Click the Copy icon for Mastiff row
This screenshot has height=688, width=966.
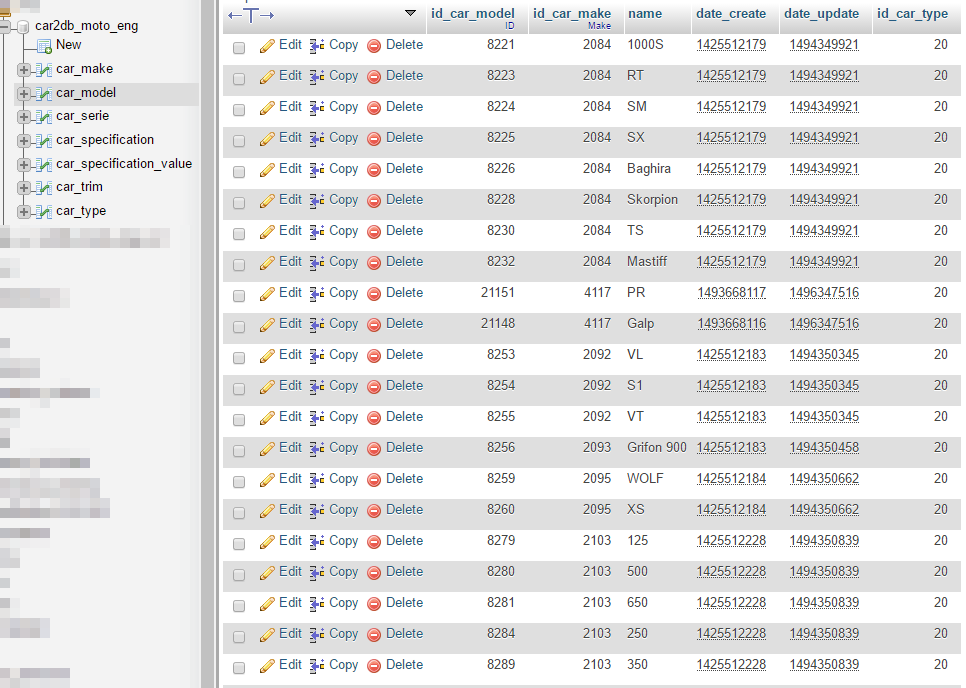pos(317,263)
